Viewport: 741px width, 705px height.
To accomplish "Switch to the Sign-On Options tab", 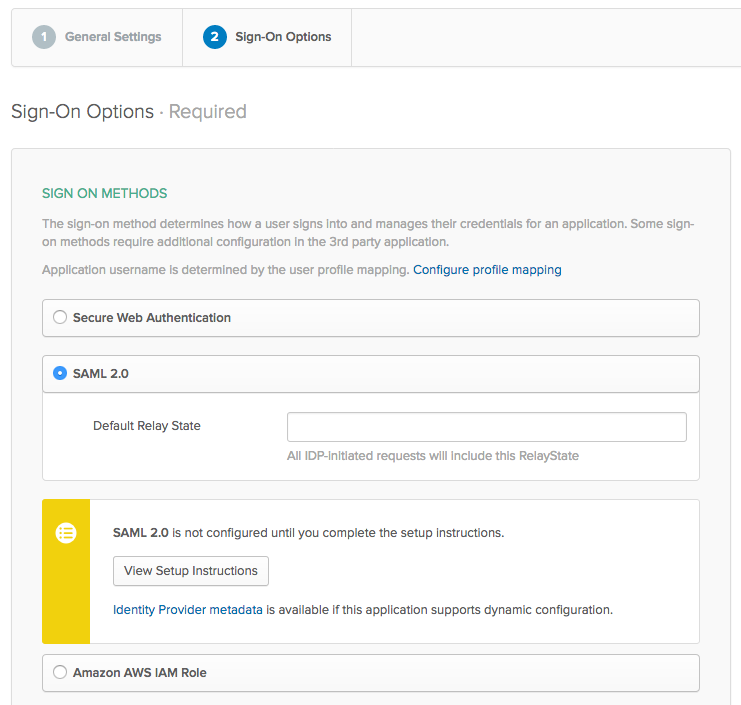I will coord(267,37).
